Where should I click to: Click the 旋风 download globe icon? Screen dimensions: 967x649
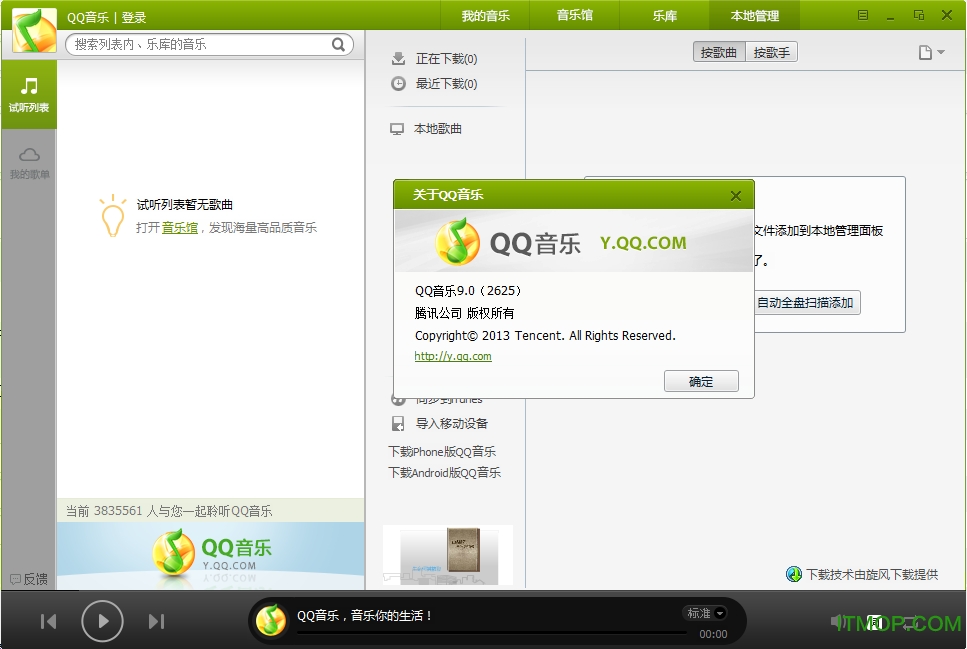coord(794,574)
